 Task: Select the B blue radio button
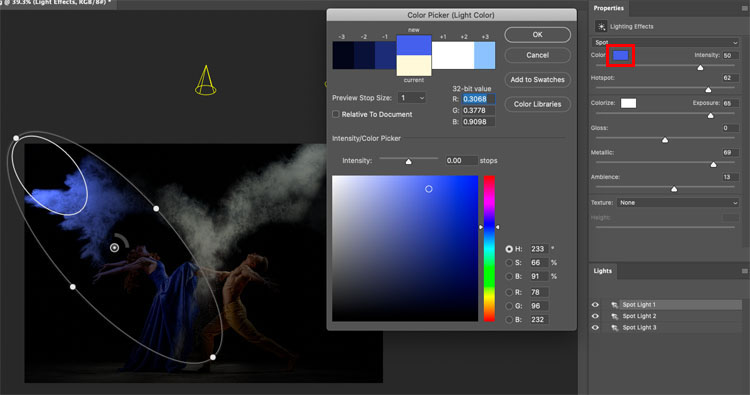click(x=509, y=319)
